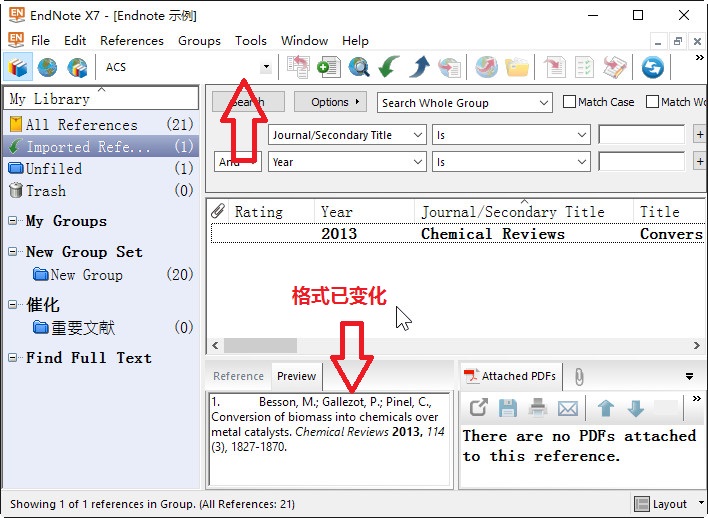Click the Copy to Local Library icon
The width and height of the screenshot is (708, 518).
click(298, 67)
